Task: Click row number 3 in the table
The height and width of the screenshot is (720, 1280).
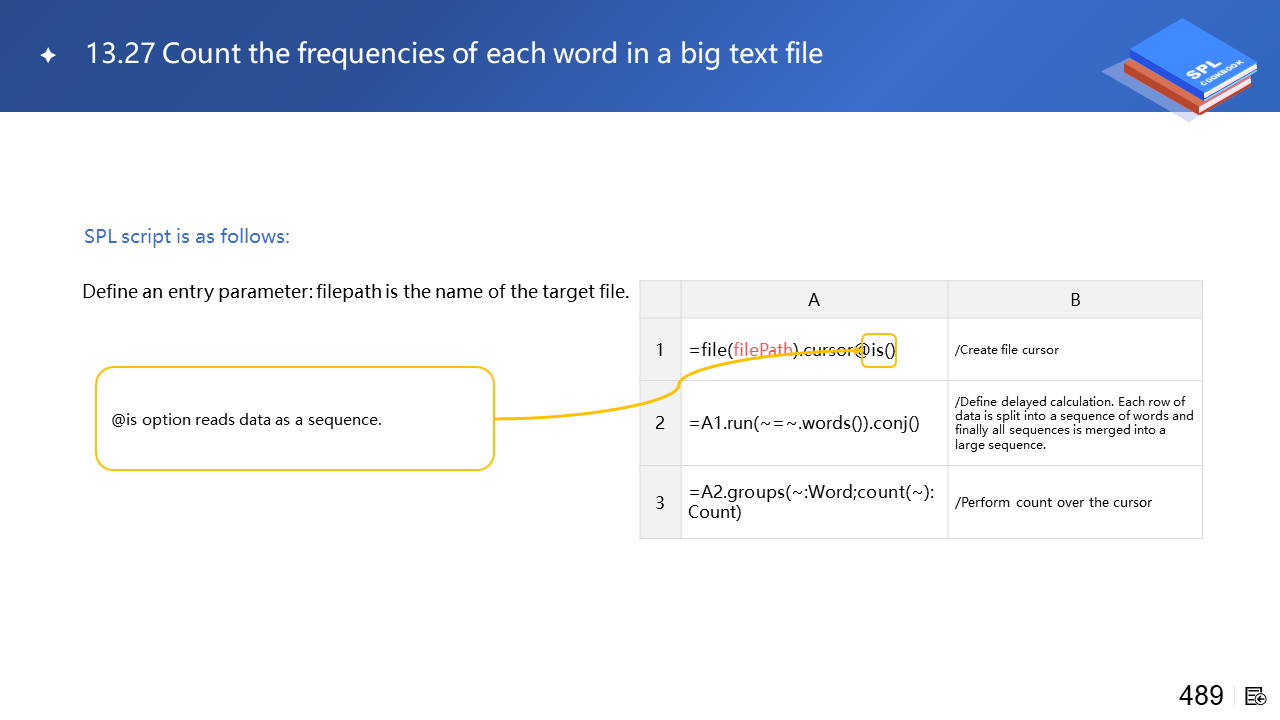Action: click(x=660, y=502)
